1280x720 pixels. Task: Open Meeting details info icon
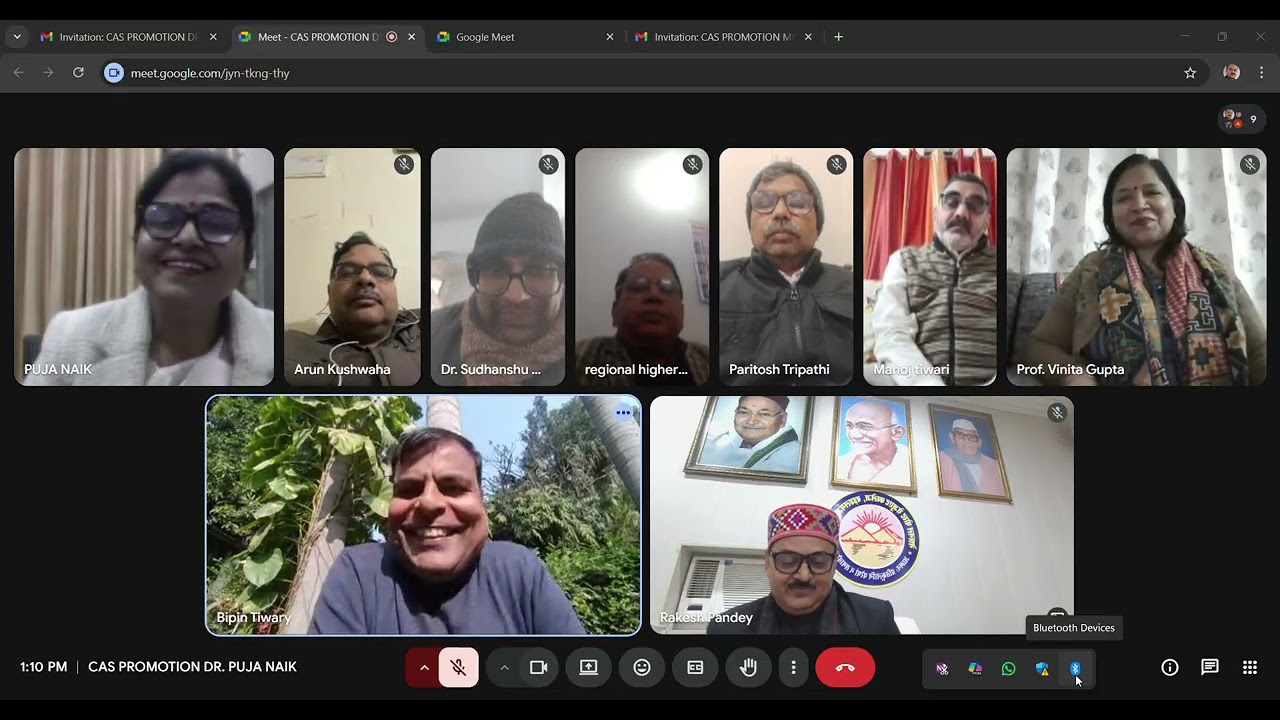[1170, 667]
